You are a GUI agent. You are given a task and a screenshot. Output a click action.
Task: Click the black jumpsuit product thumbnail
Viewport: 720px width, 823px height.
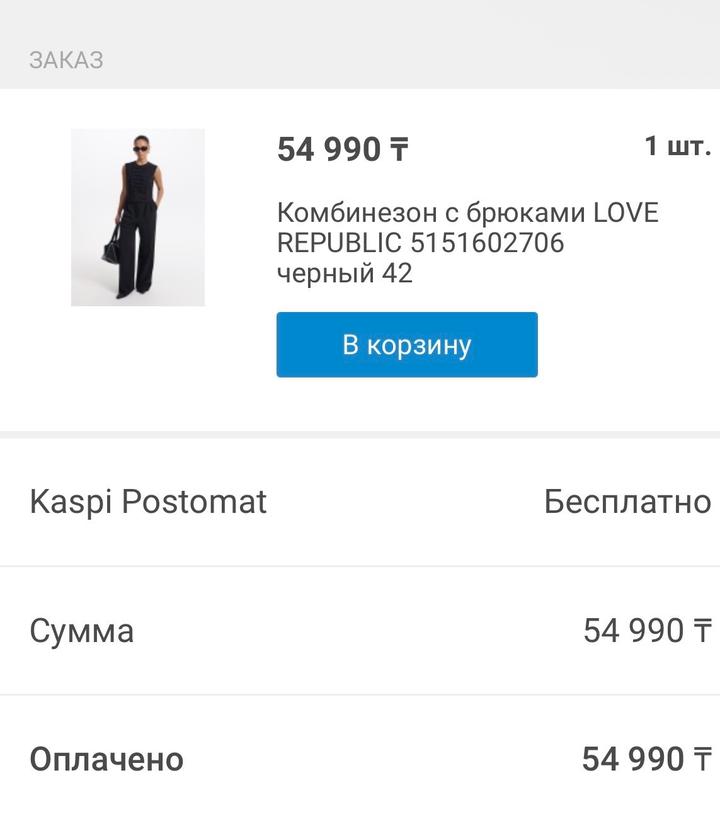(x=138, y=217)
